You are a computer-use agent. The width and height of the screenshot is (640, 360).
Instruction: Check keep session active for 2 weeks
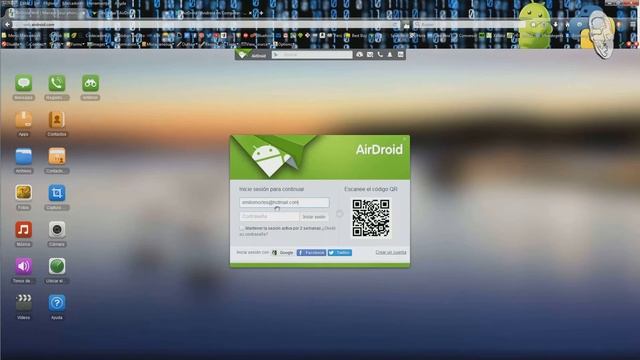pos(242,228)
